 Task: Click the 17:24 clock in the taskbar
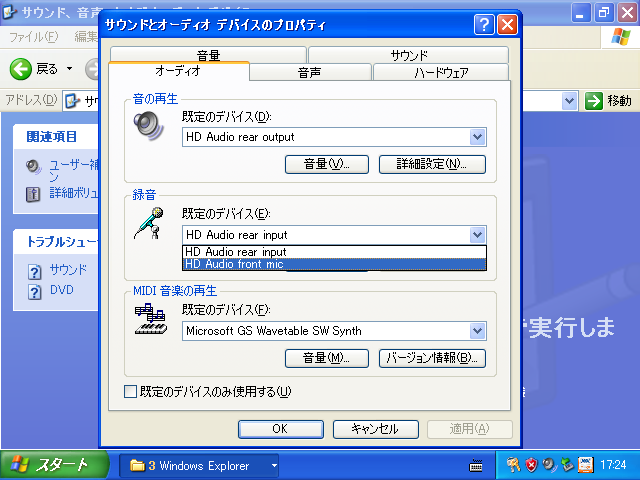click(613, 465)
